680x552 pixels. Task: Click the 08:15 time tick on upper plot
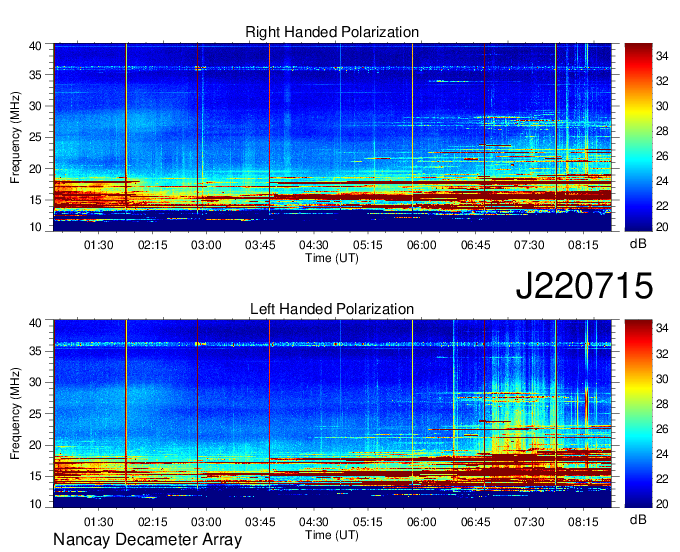click(x=583, y=245)
